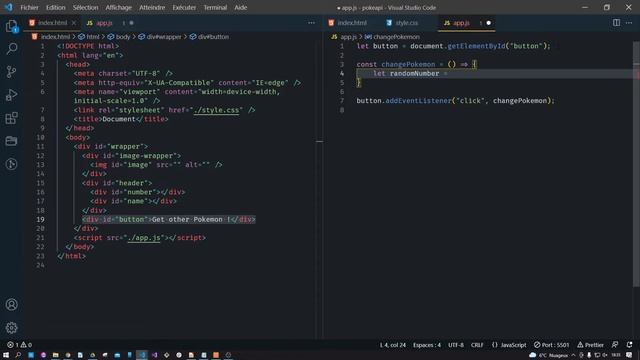Switch to app.js tab in left group

click(110, 23)
